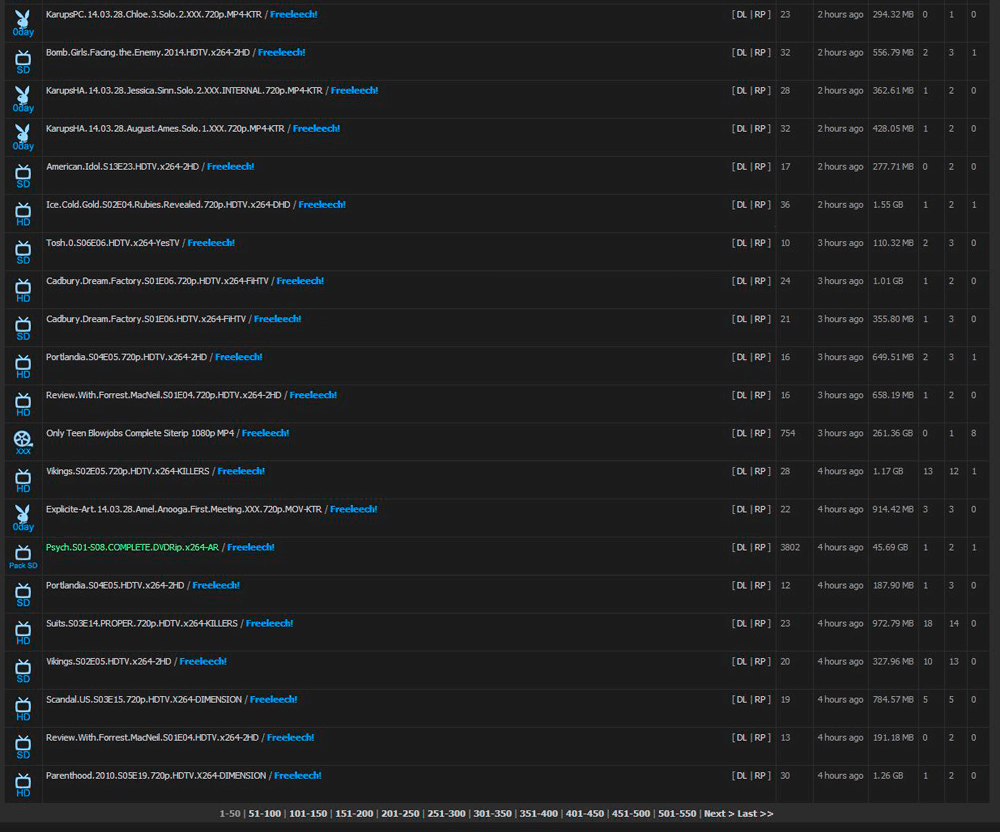Click the 45.69 GB size cell
This screenshot has height=832, width=1000.
pyautogui.click(x=890, y=547)
